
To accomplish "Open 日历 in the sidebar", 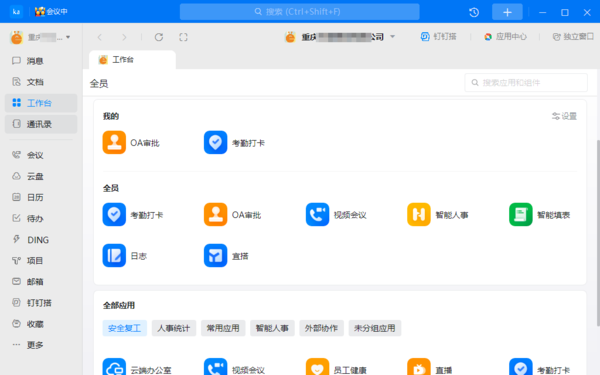I will 41,197.
